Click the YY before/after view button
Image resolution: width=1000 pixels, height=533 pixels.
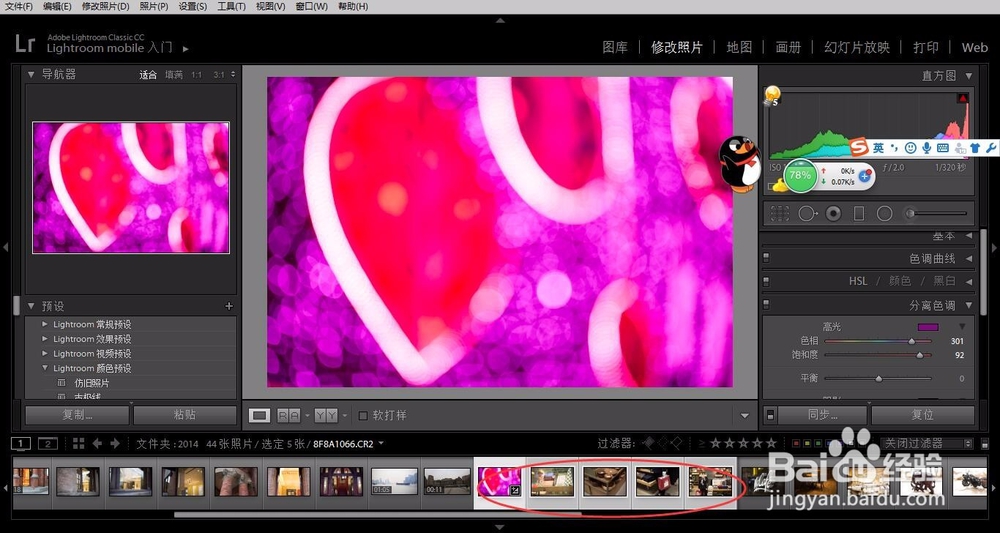327,416
